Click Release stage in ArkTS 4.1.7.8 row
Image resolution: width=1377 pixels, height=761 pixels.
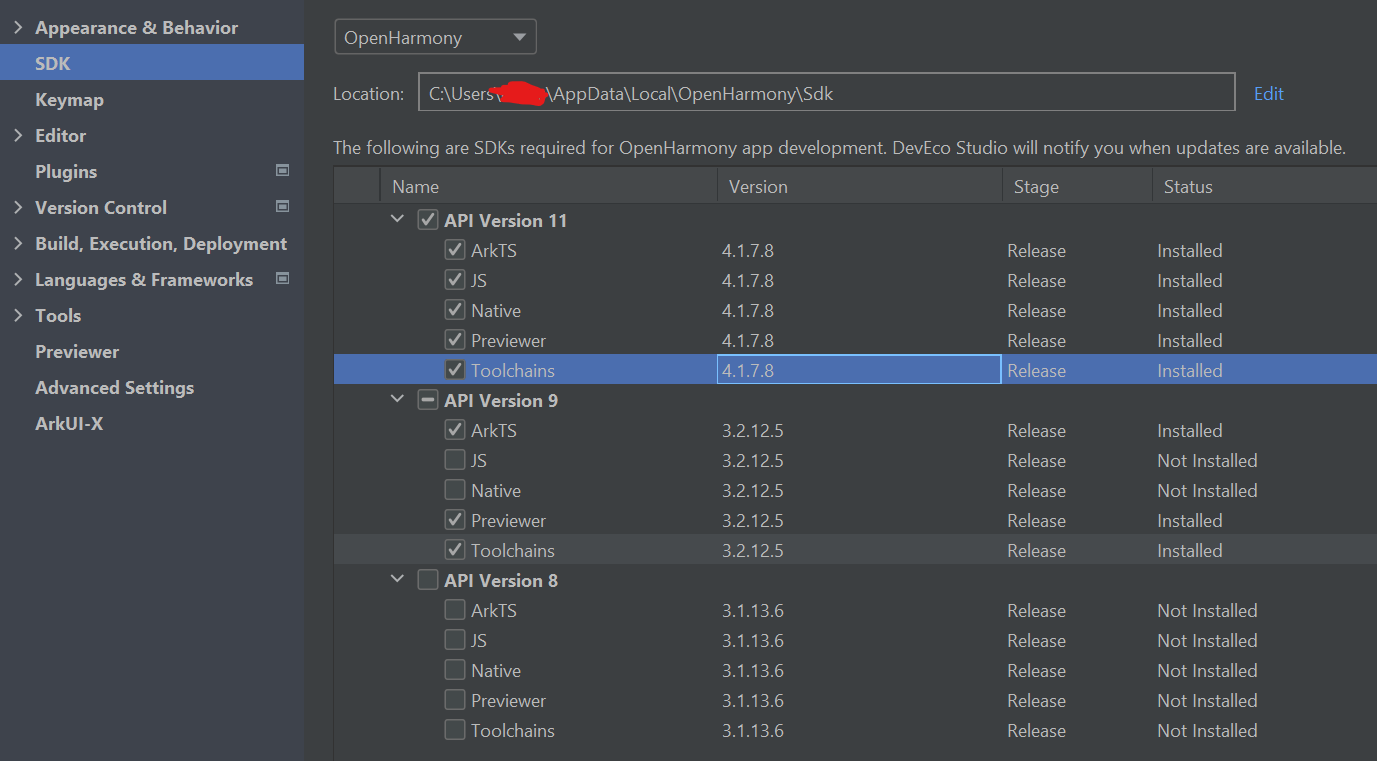tap(1036, 250)
